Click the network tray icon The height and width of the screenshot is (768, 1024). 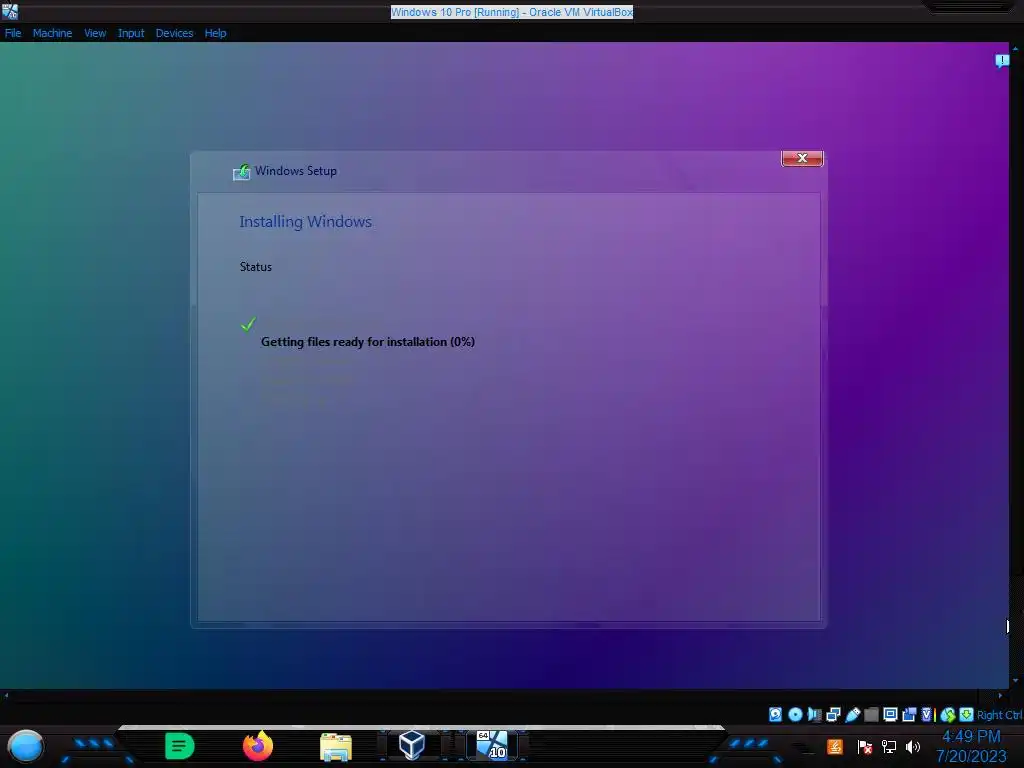click(x=889, y=746)
